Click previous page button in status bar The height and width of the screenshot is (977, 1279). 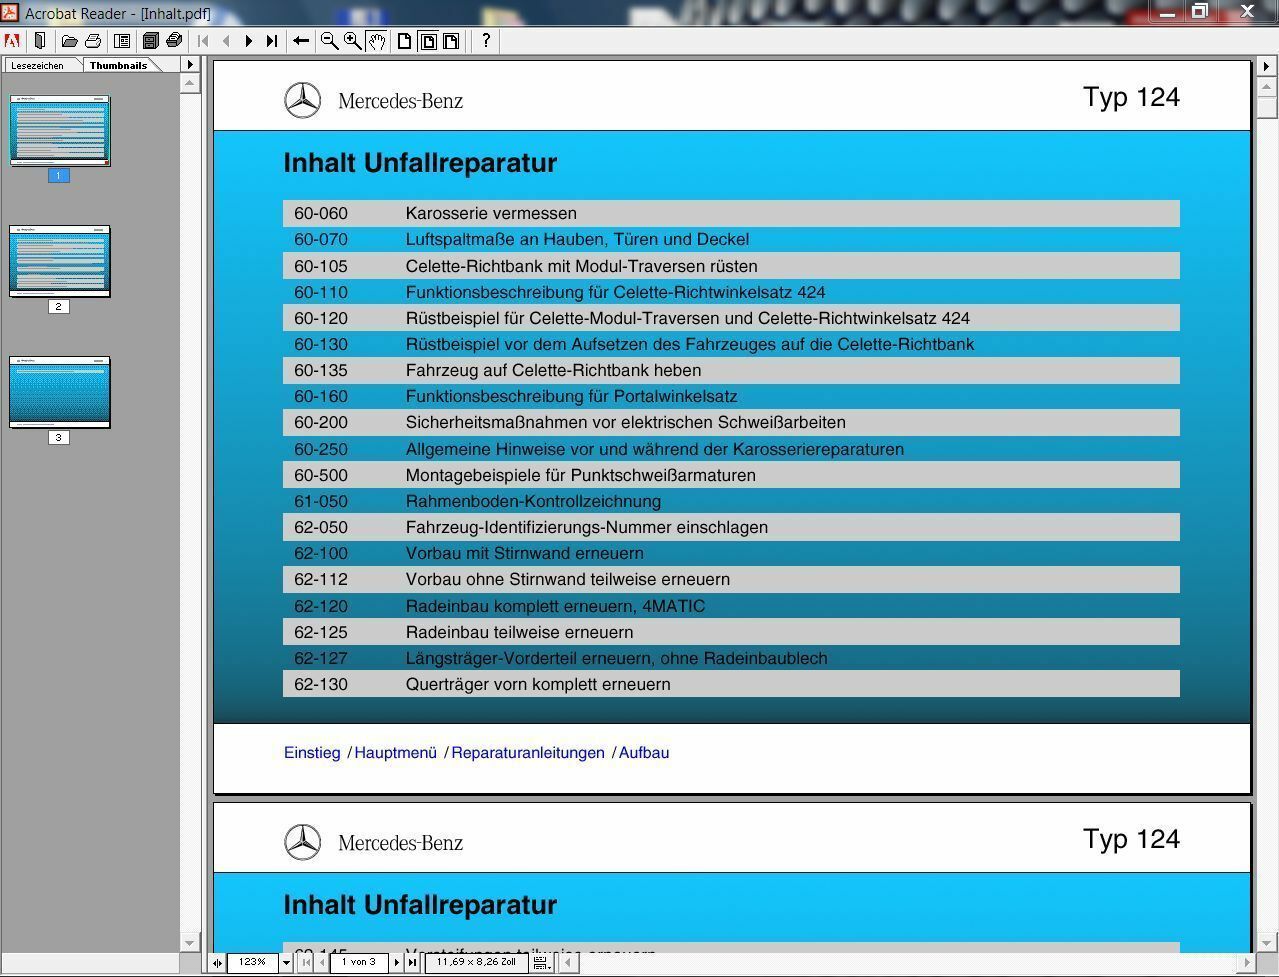[x=322, y=963]
